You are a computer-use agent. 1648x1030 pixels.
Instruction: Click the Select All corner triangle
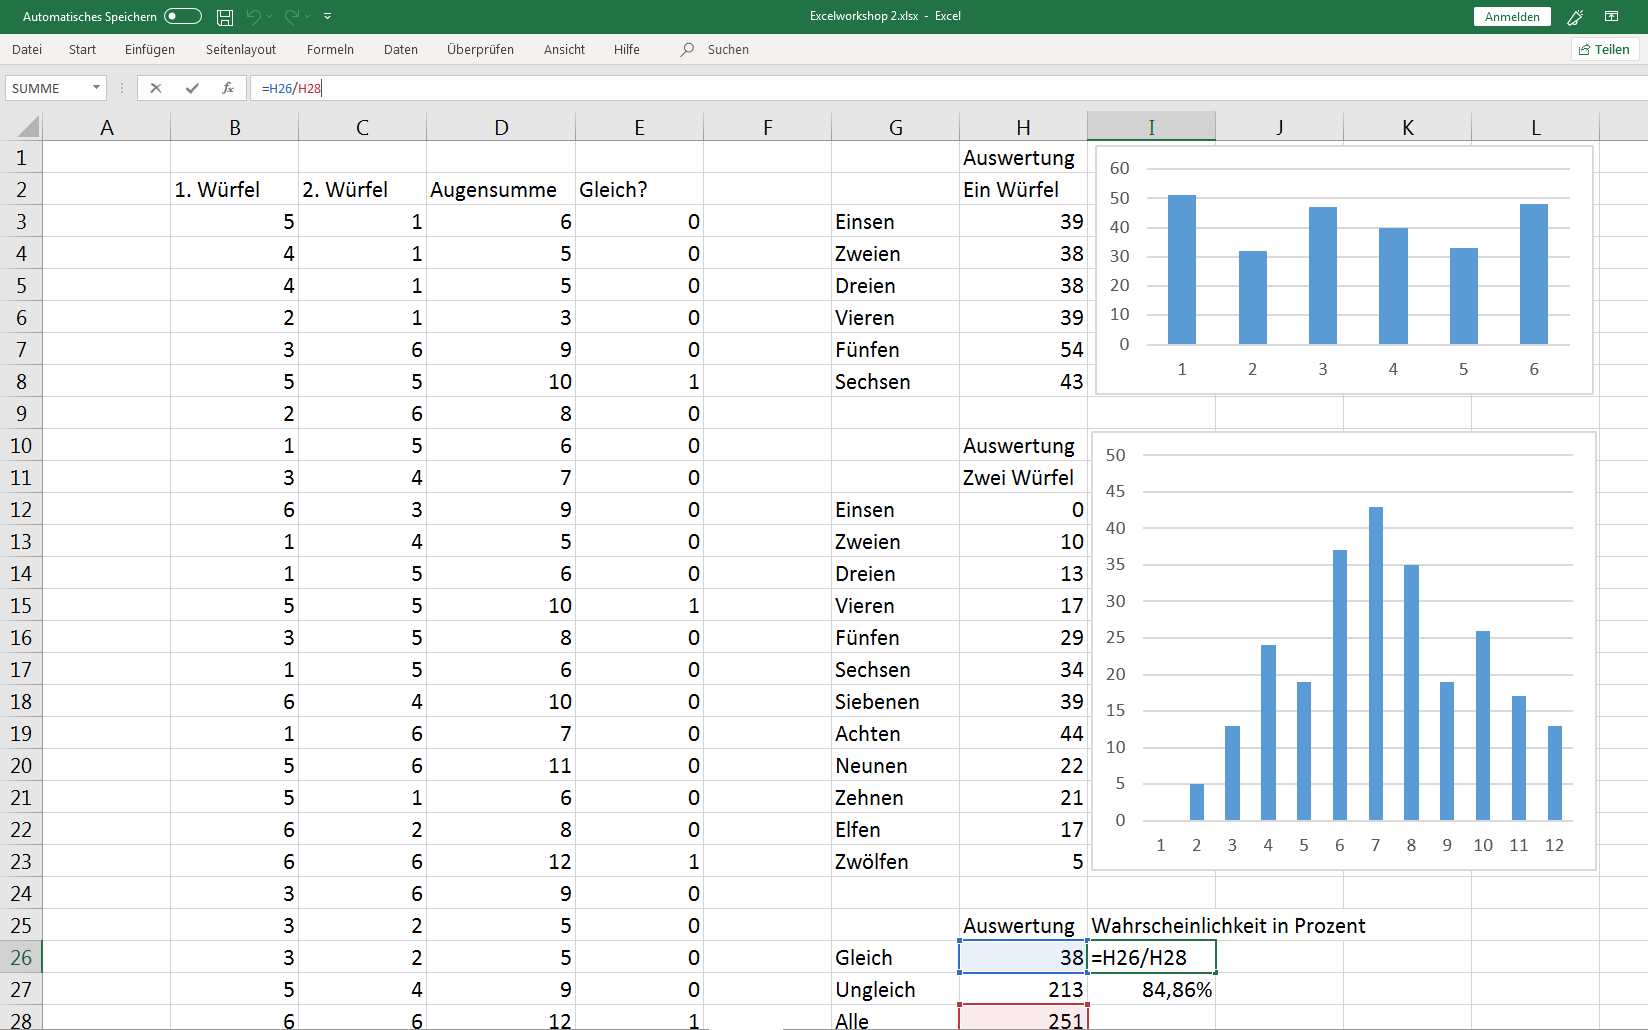(29, 127)
